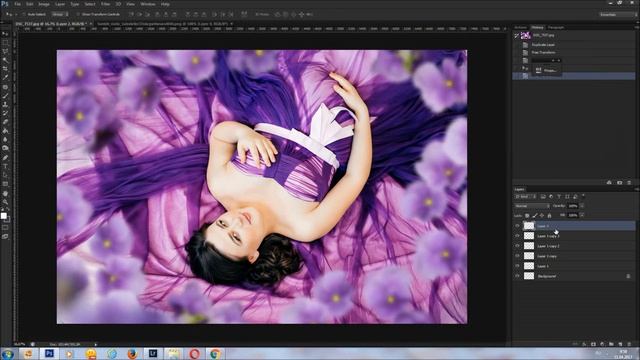
Task: Hide the Layer 1 copy 2 layer
Action: pyautogui.click(x=517, y=246)
